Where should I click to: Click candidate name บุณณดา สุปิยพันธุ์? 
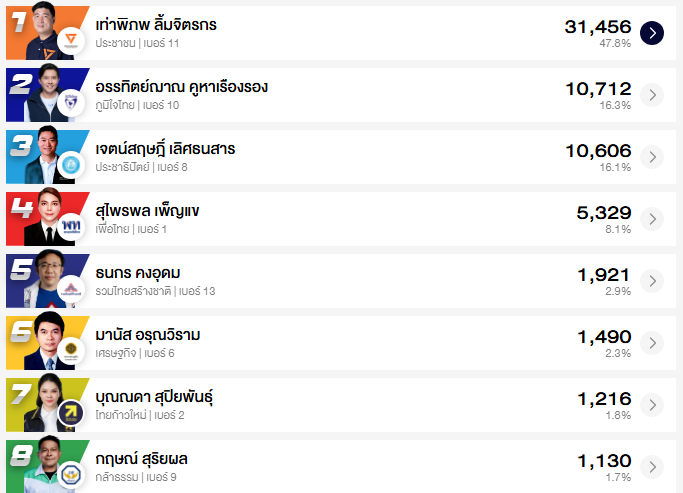click(x=155, y=397)
